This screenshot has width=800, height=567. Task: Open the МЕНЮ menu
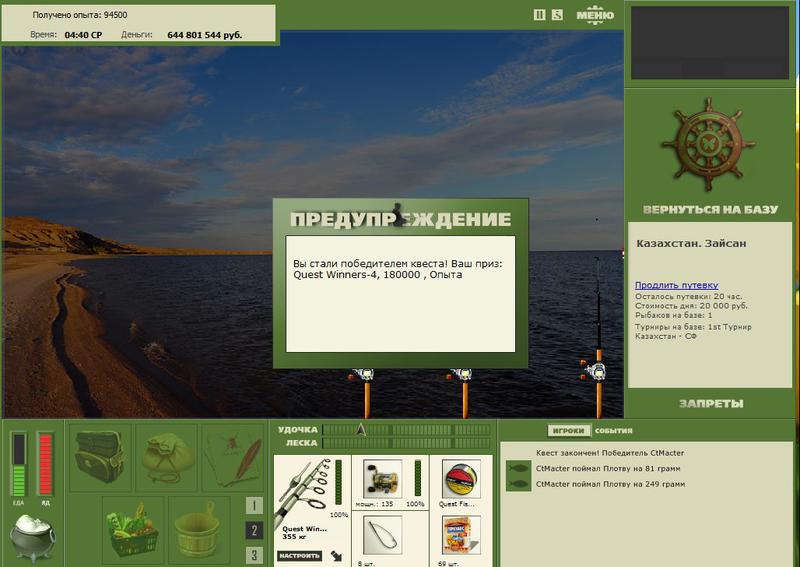coord(595,15)
